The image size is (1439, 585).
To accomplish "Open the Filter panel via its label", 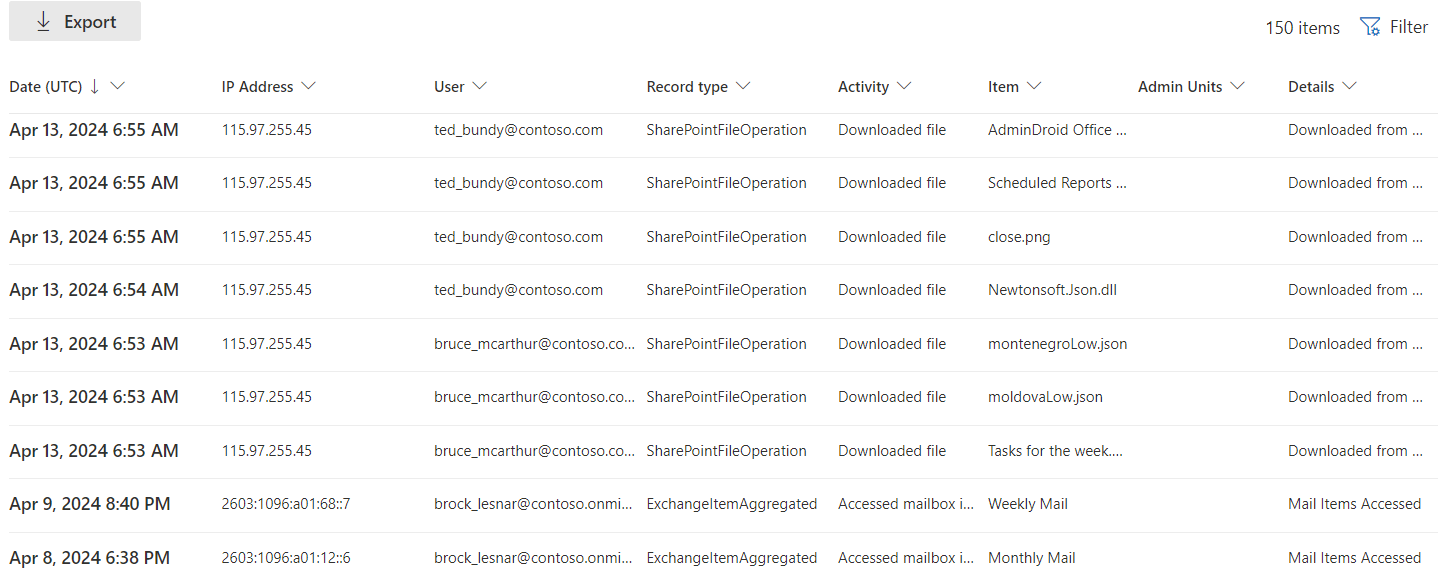I will 1408,27.
